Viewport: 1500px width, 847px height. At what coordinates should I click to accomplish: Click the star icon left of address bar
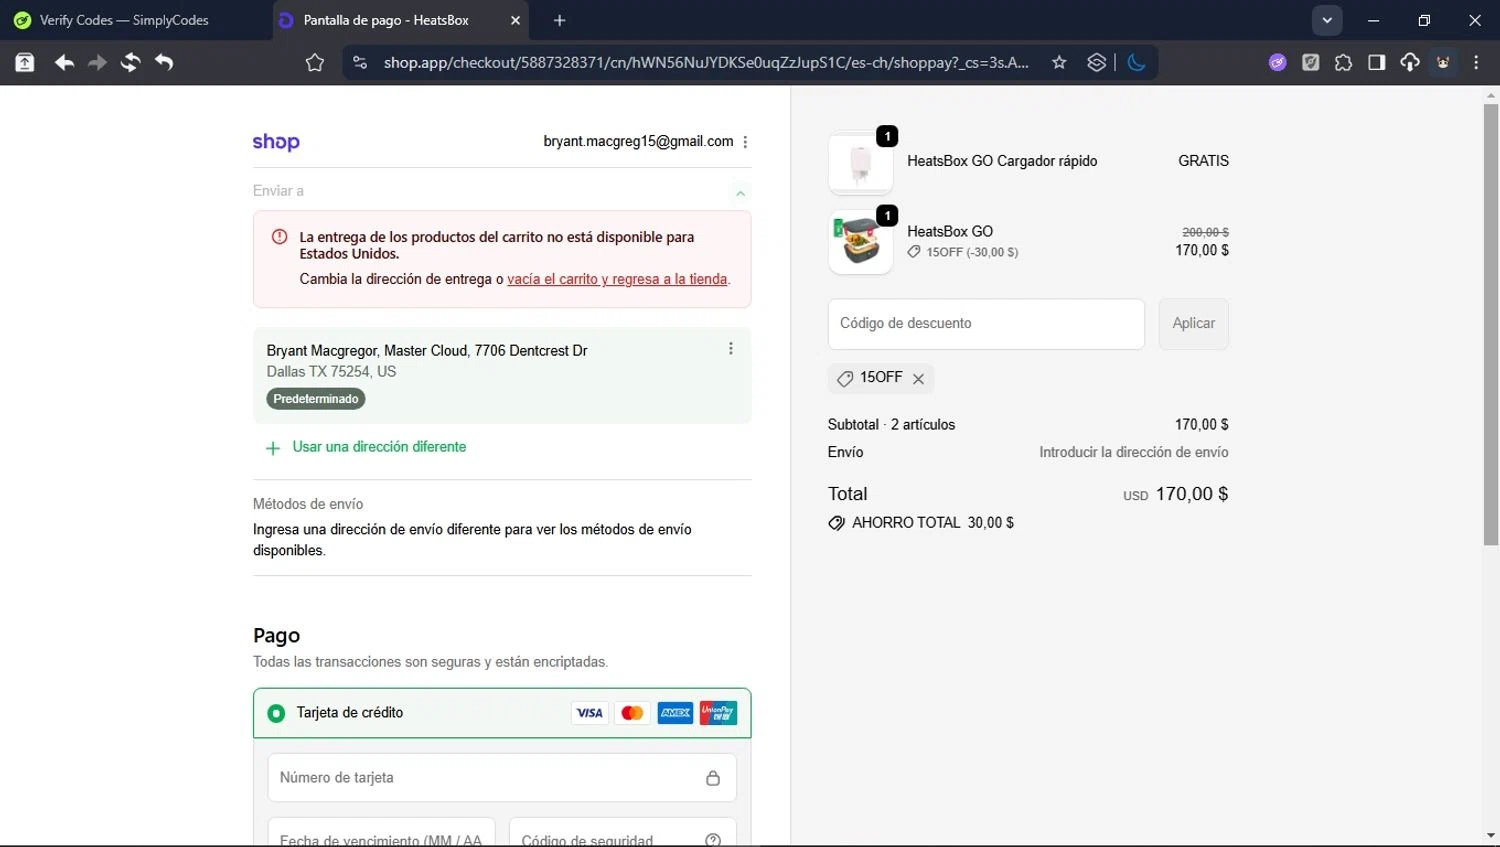(x=315, y=63)
